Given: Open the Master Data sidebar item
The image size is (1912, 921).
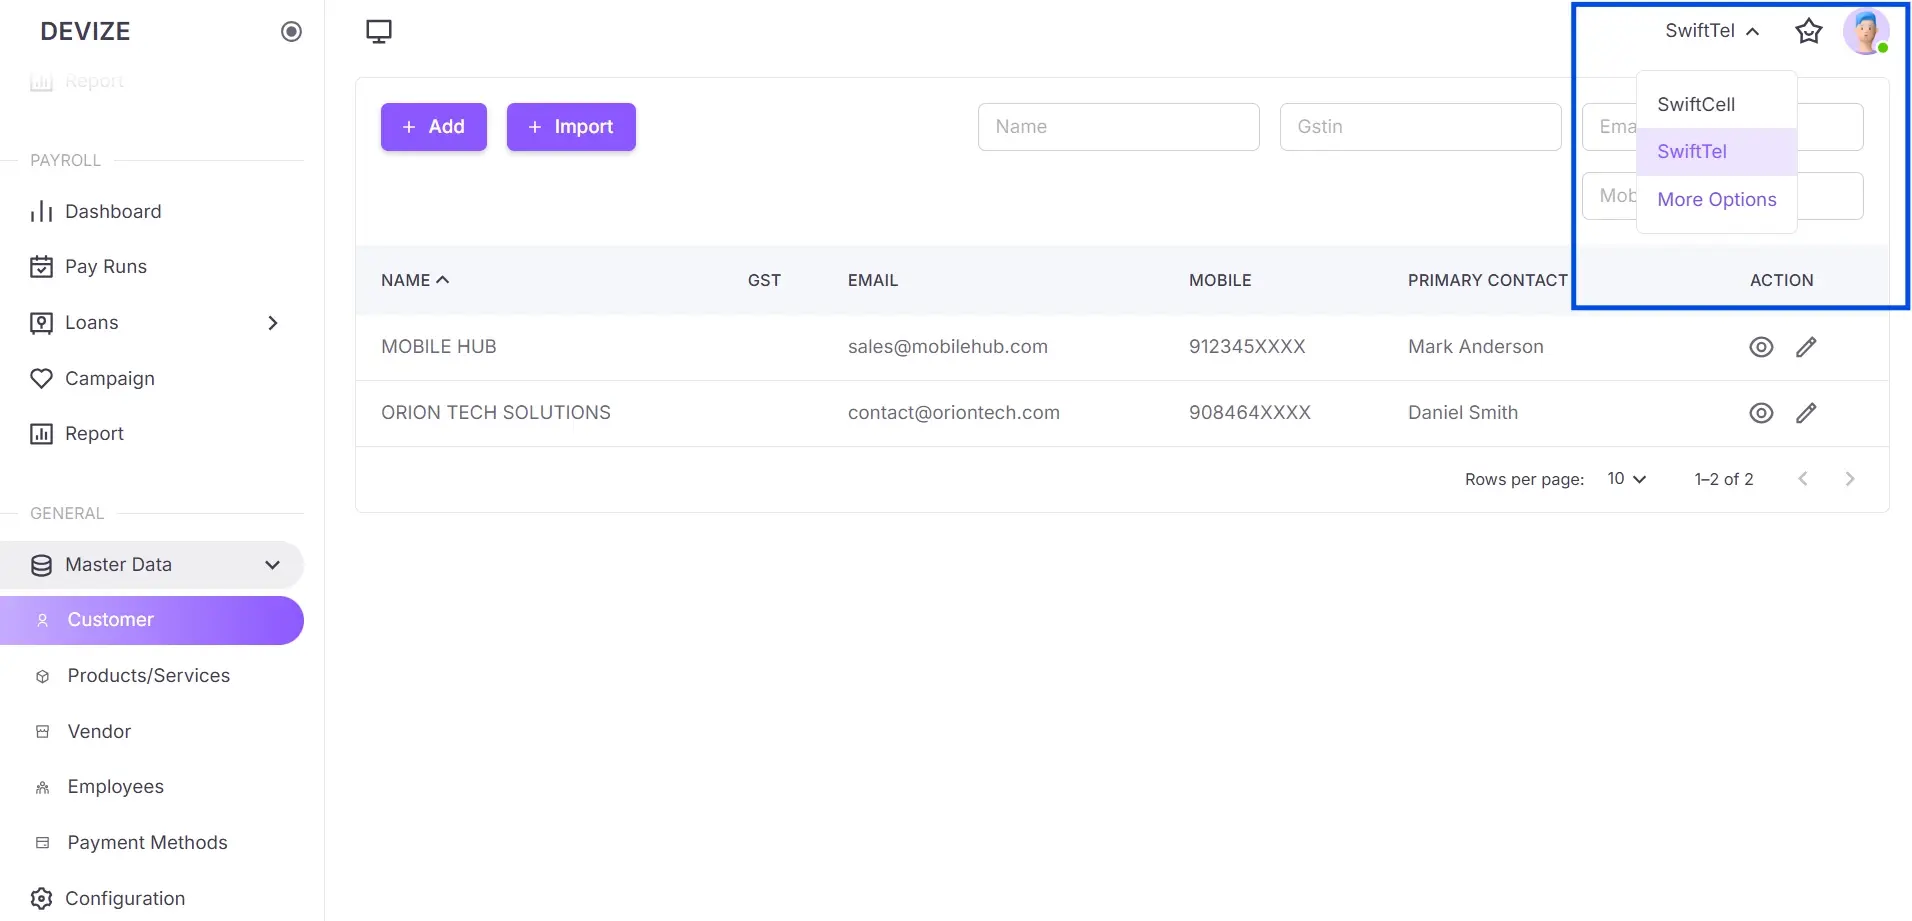Looking at the screenshot, I should tap(152, 565).
